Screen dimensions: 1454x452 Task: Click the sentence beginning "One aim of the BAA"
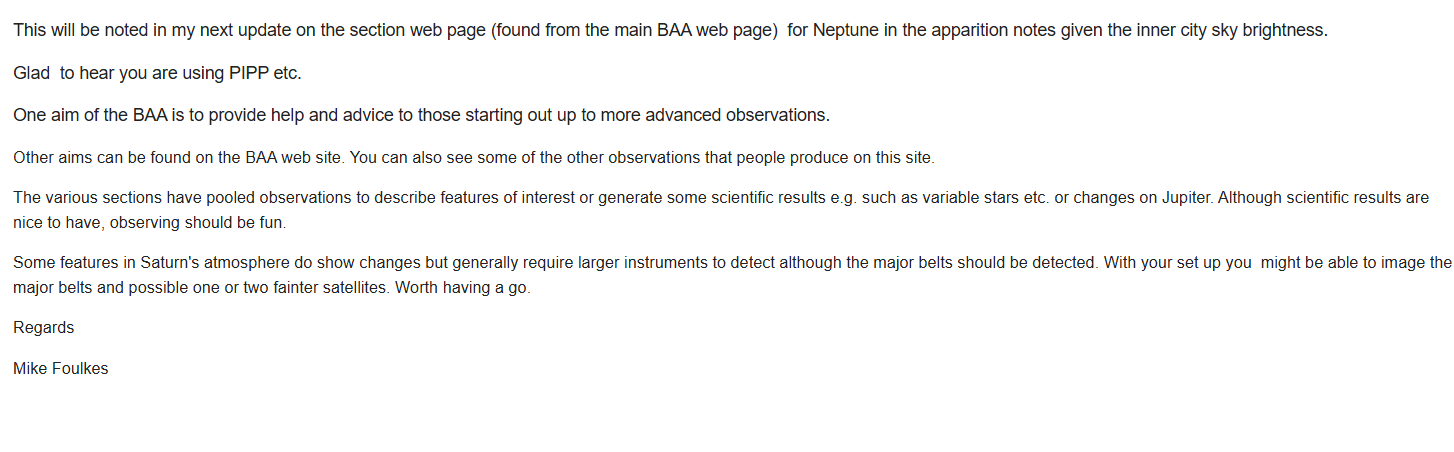coord(421,115)
